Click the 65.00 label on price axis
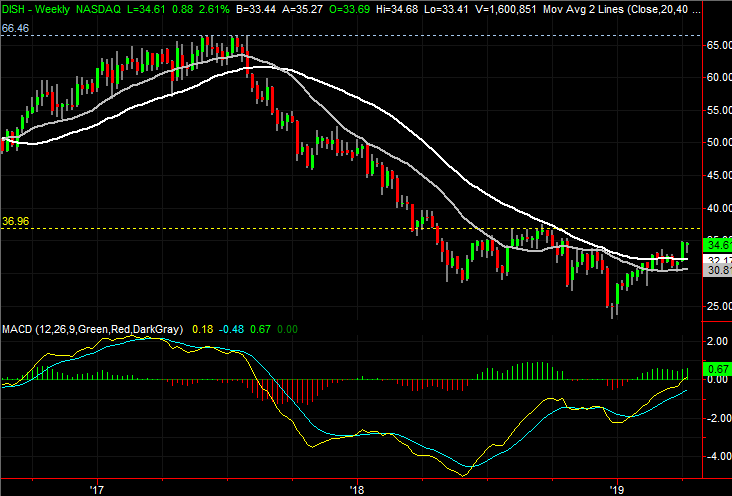This screenshot has width=732, height=496. coord(714,46)
